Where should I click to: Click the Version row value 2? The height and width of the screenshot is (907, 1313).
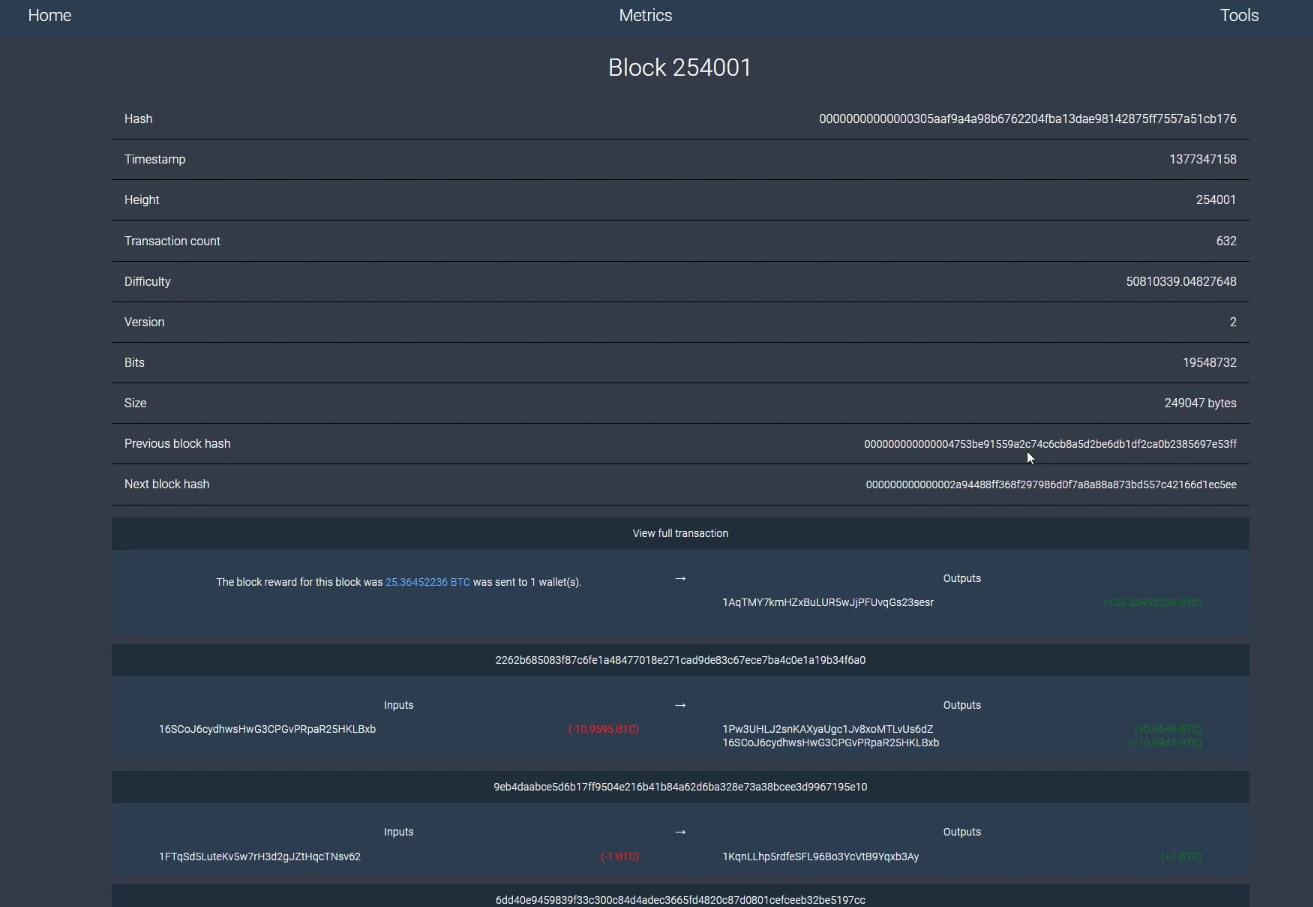1233,322
